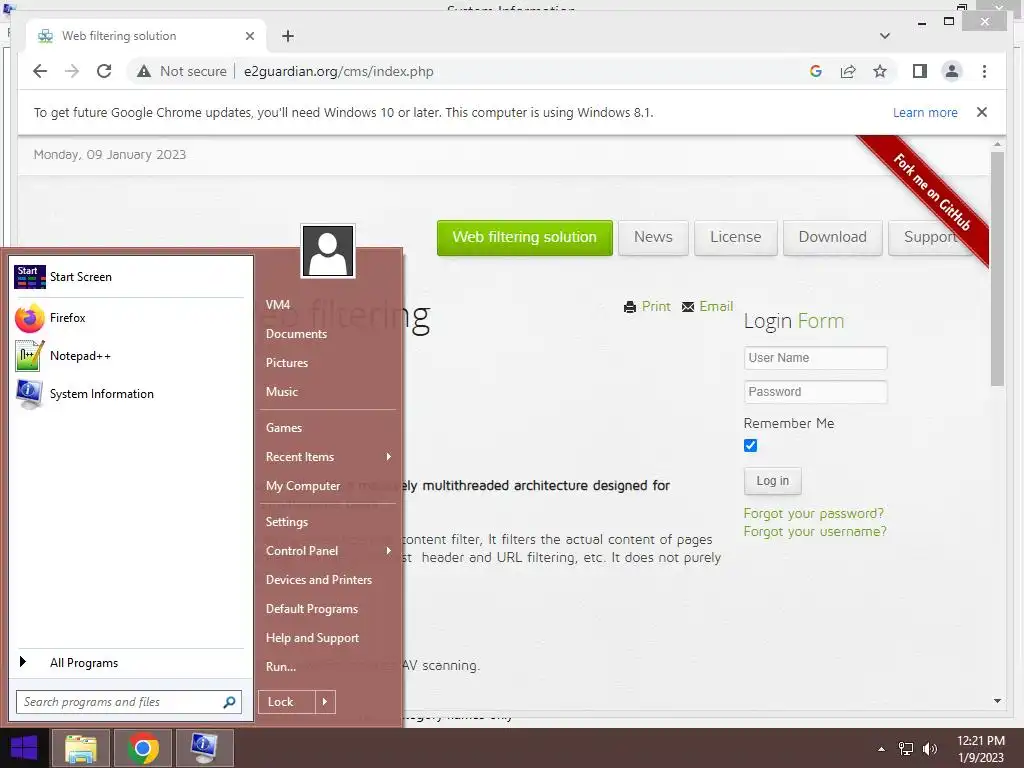This screenshot has width=1024, height=768.
Task: Click the Google icon in the address bar
Action: pyautogui.click(x=816, y=71)
